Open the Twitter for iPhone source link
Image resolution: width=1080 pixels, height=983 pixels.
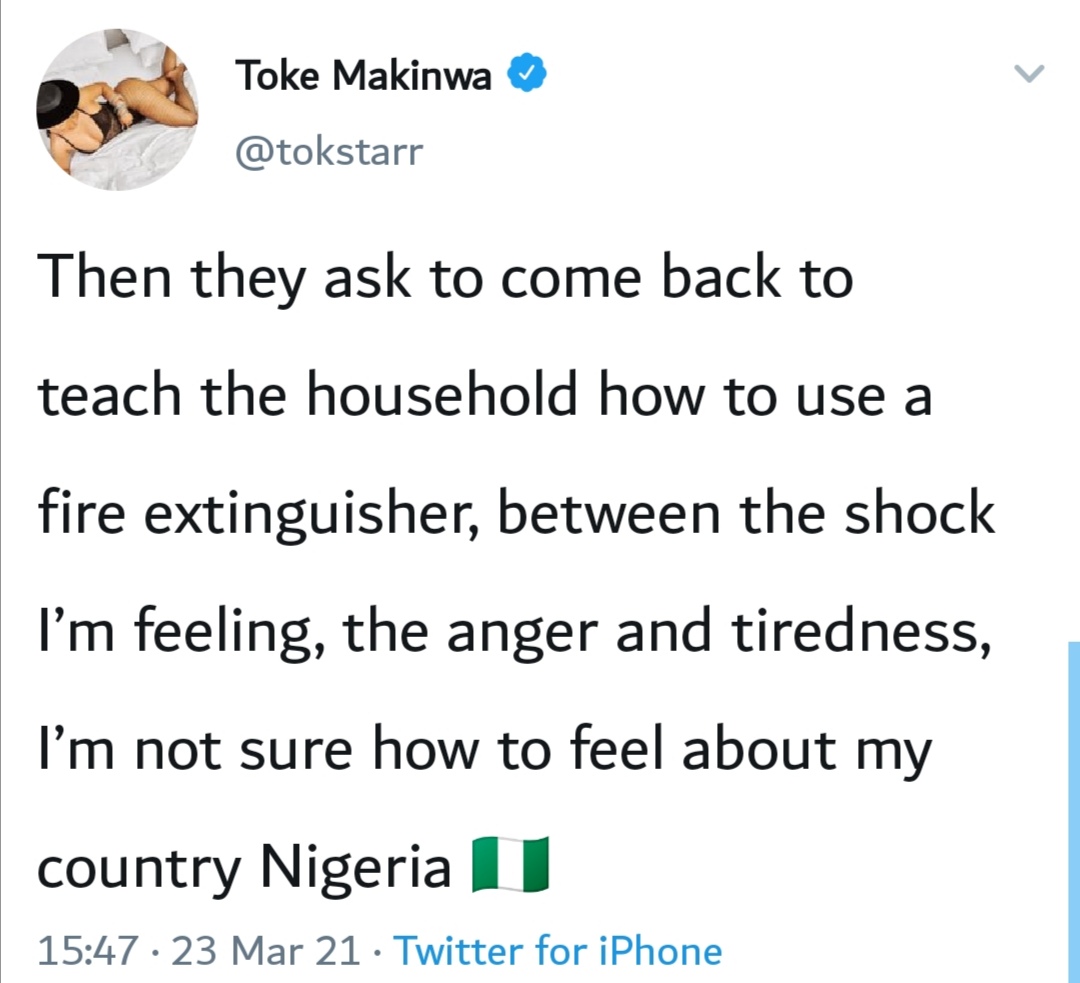(x=558, y=950)
